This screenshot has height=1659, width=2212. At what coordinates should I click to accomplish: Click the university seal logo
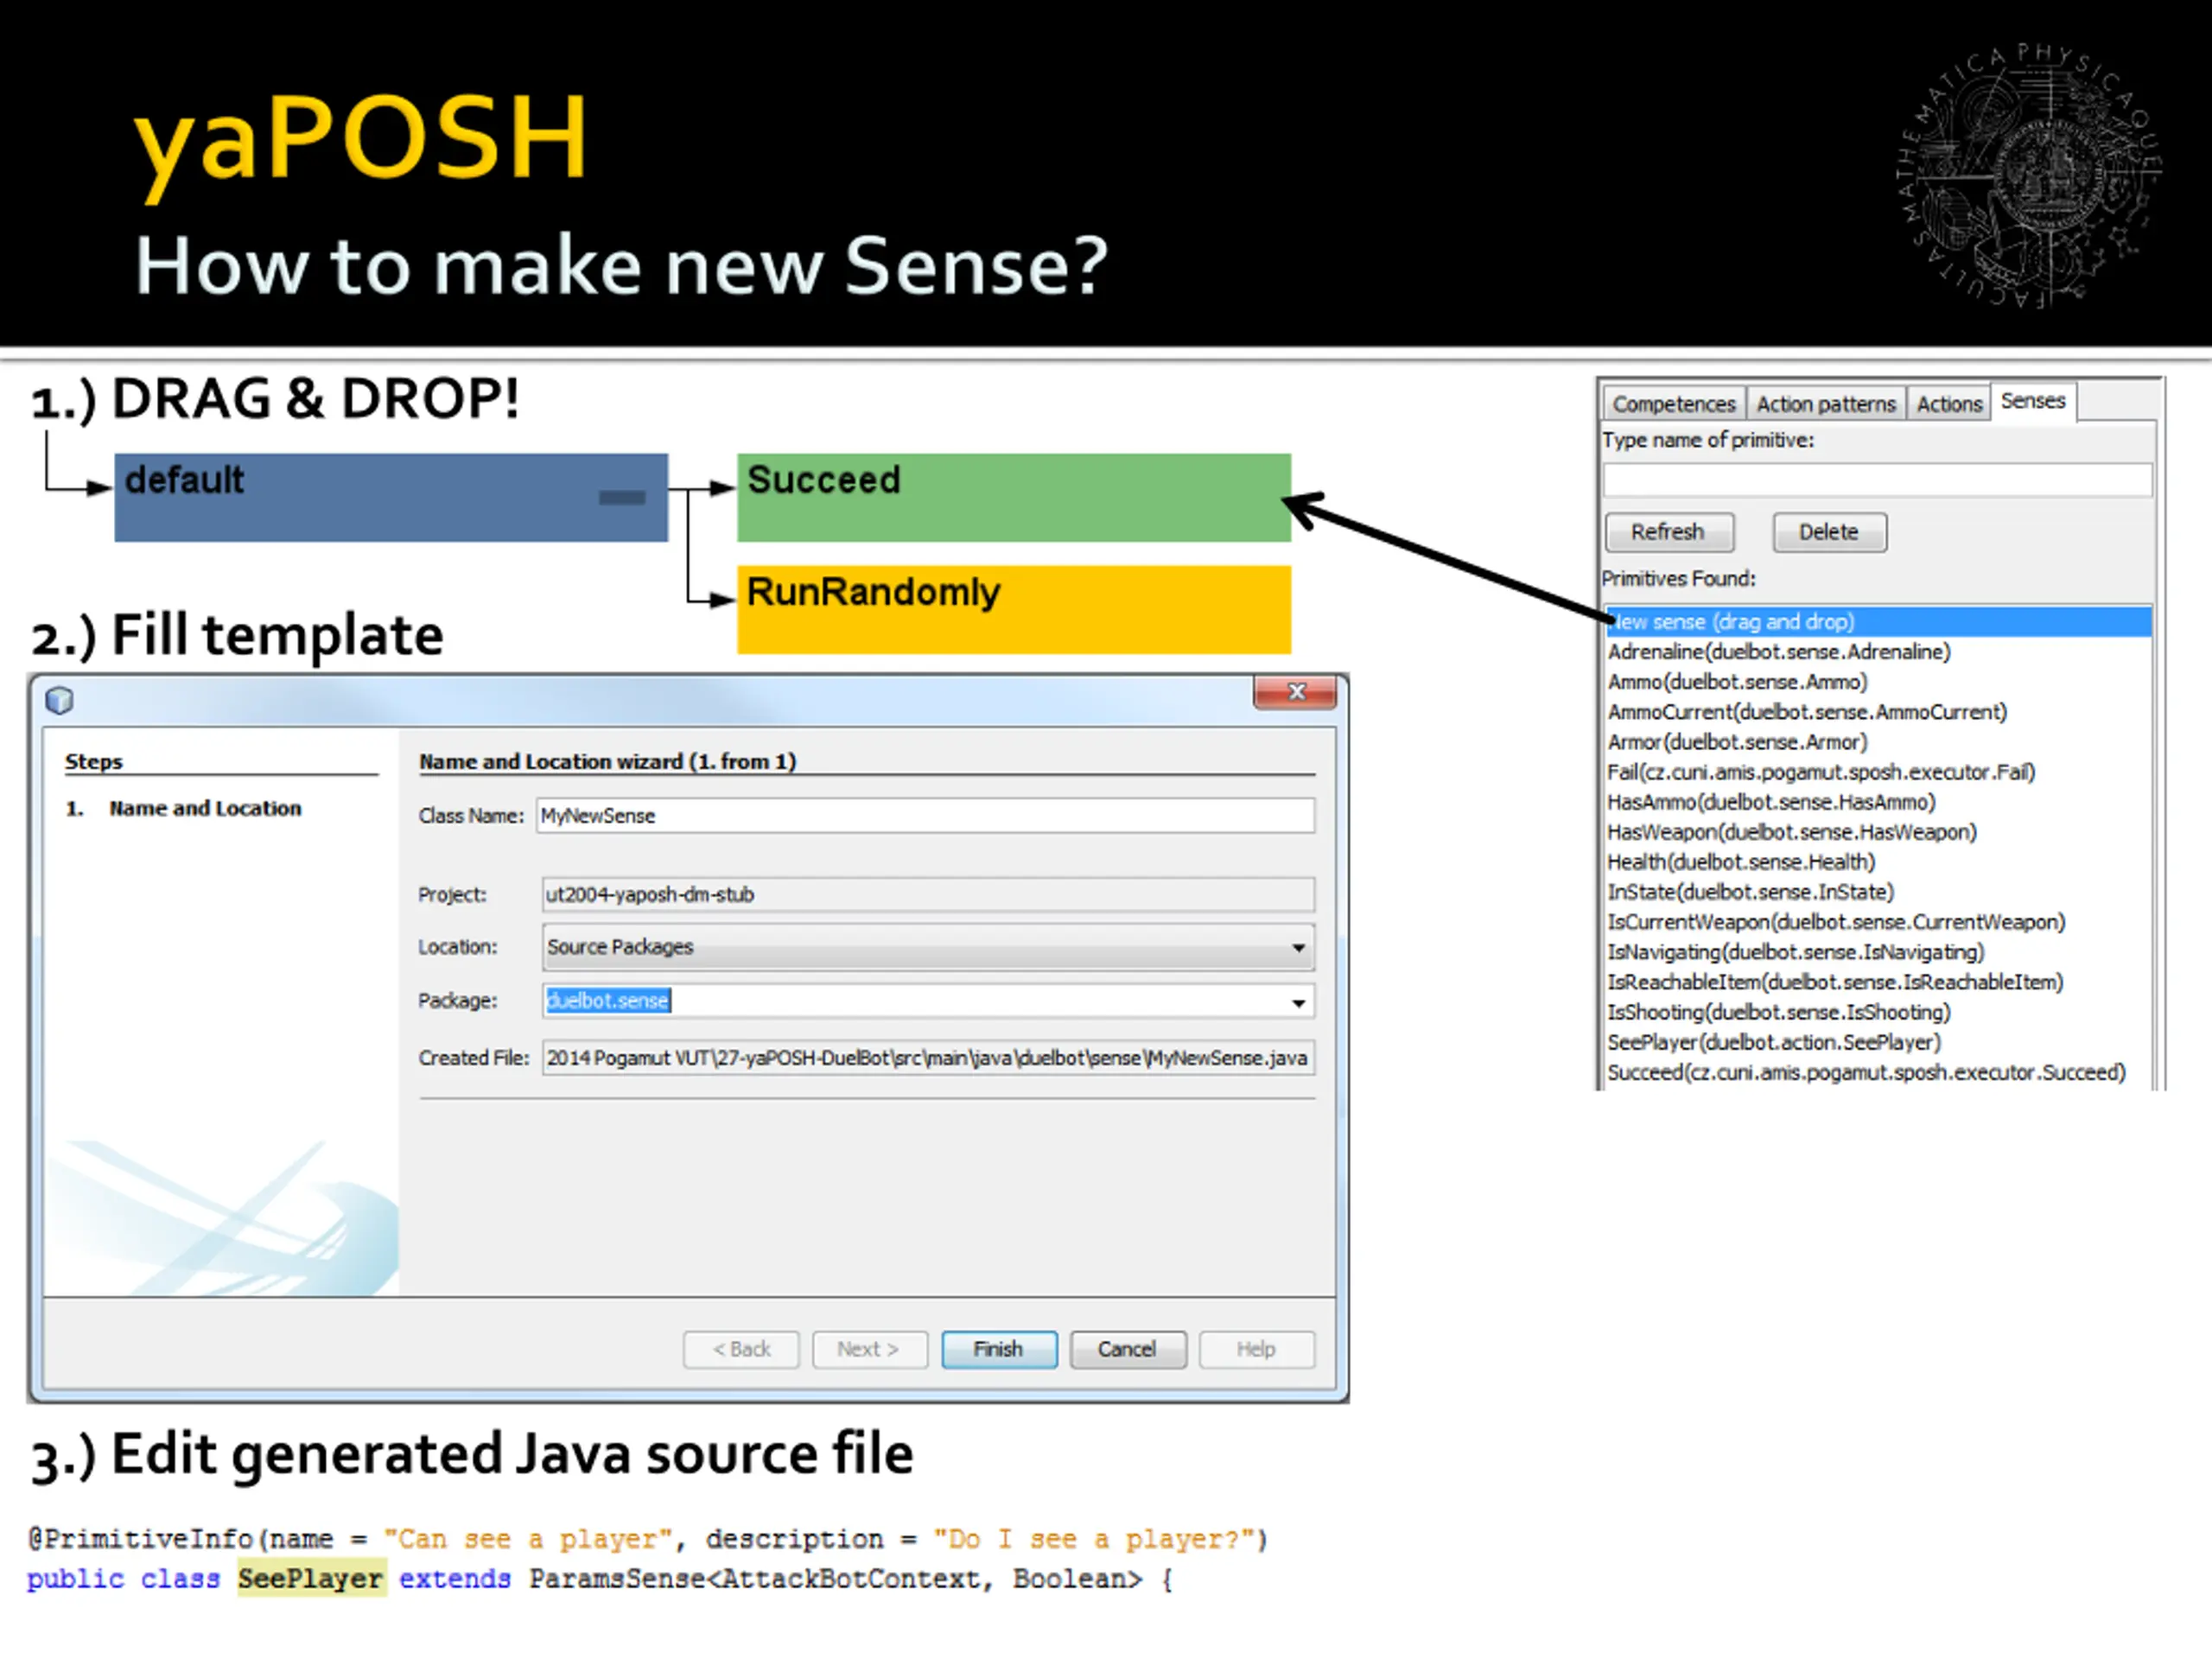[2030, 175]
